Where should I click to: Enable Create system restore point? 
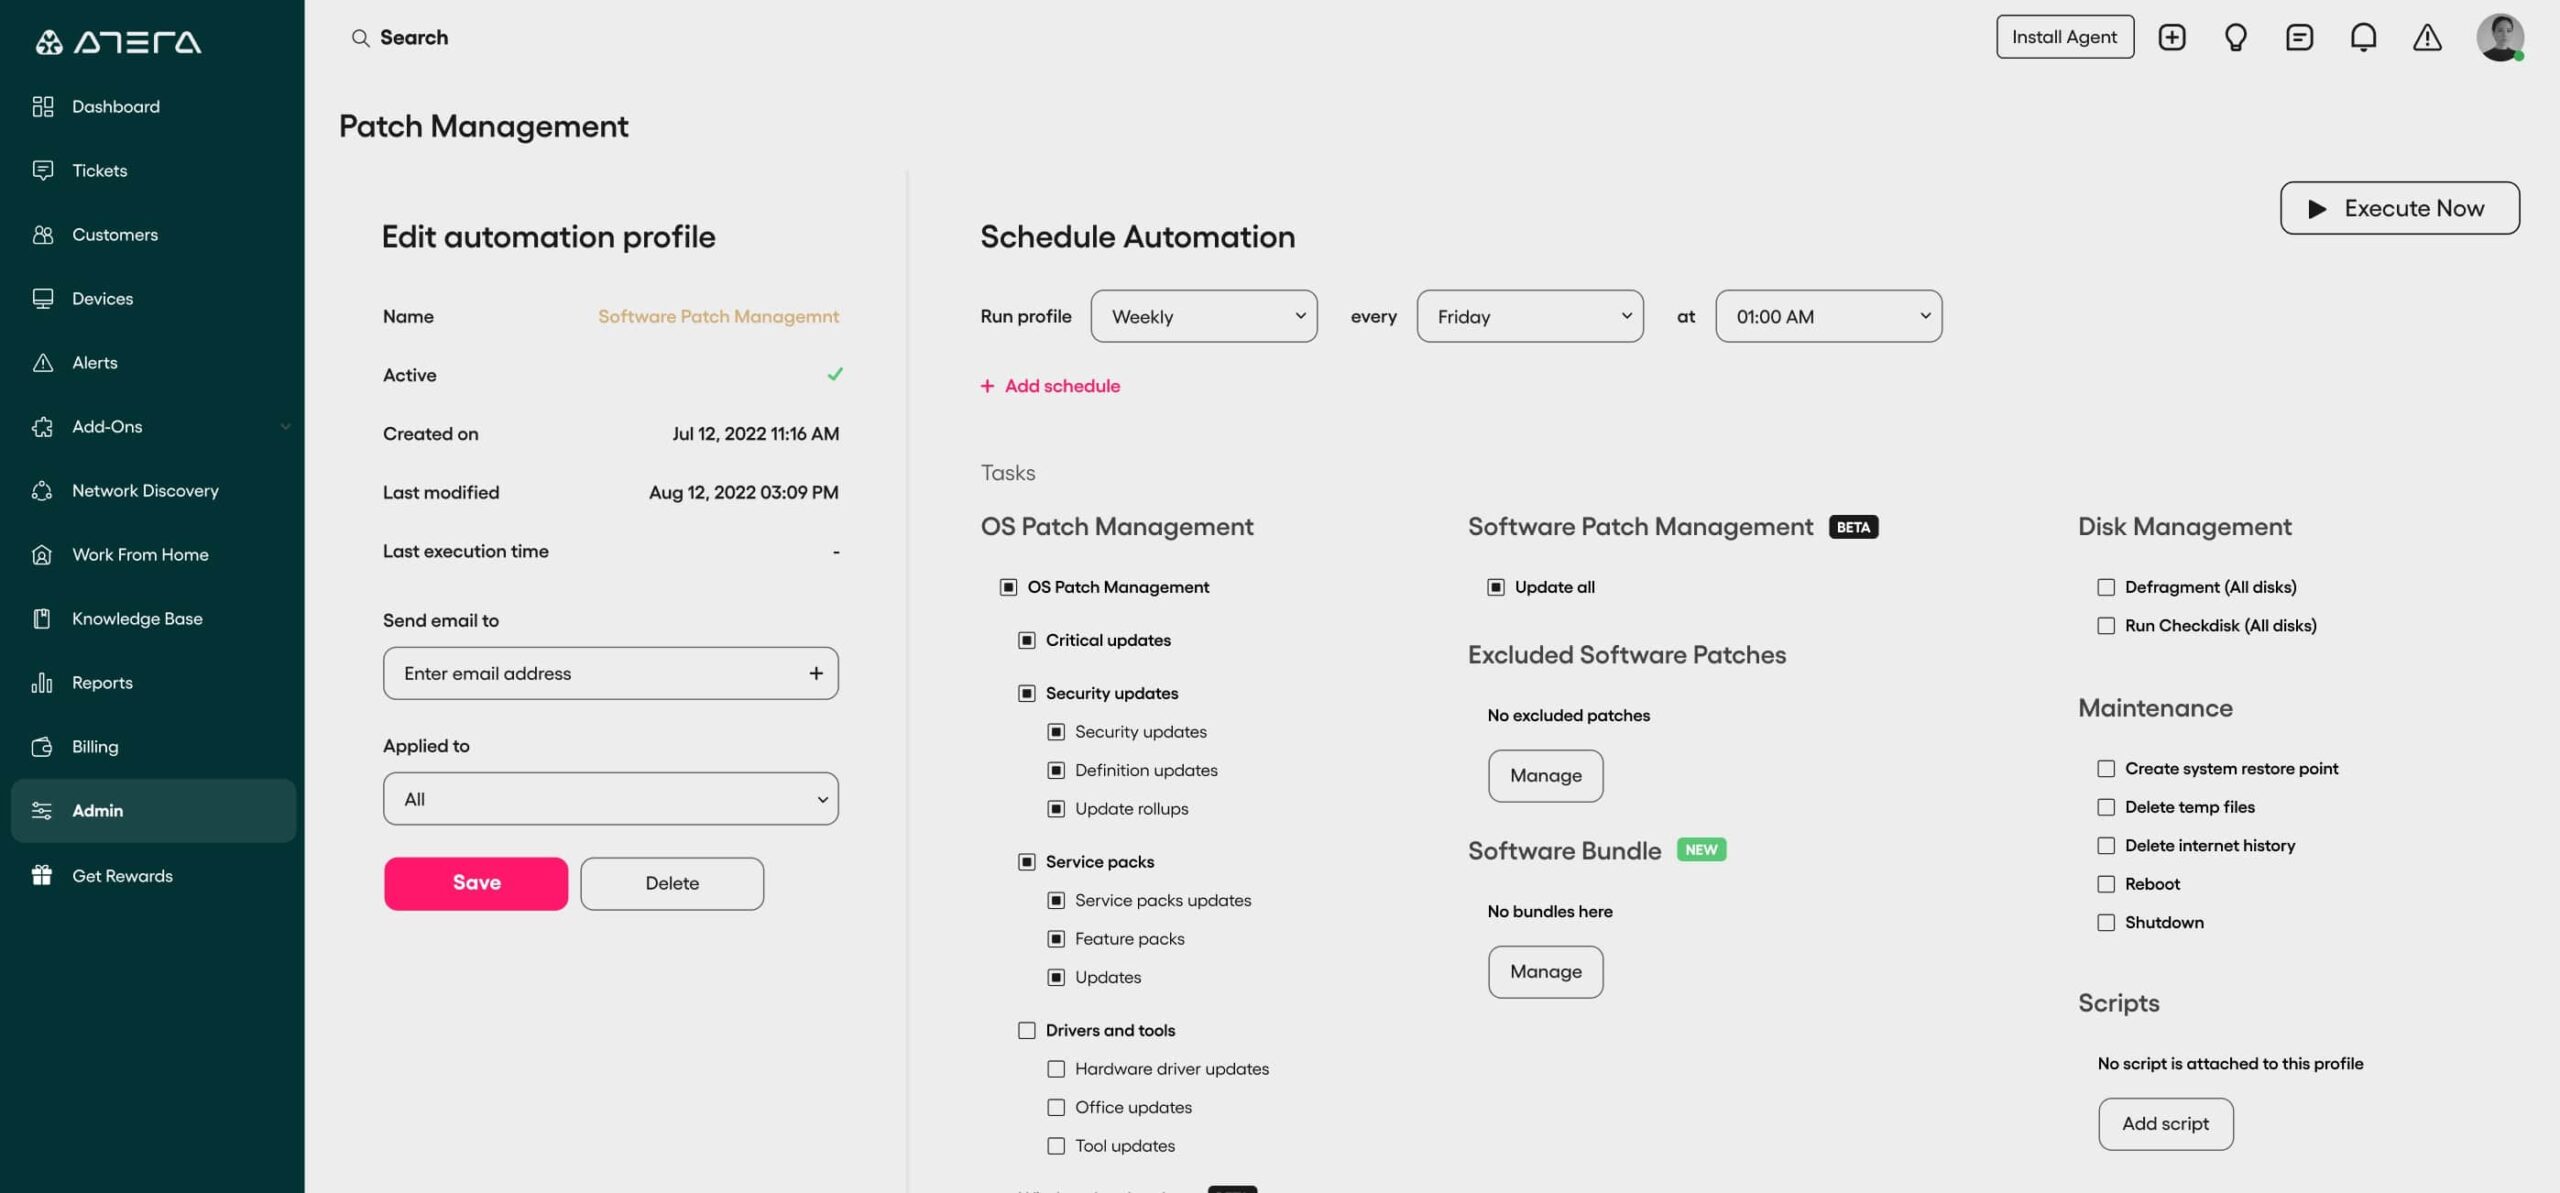(2107, 768)
